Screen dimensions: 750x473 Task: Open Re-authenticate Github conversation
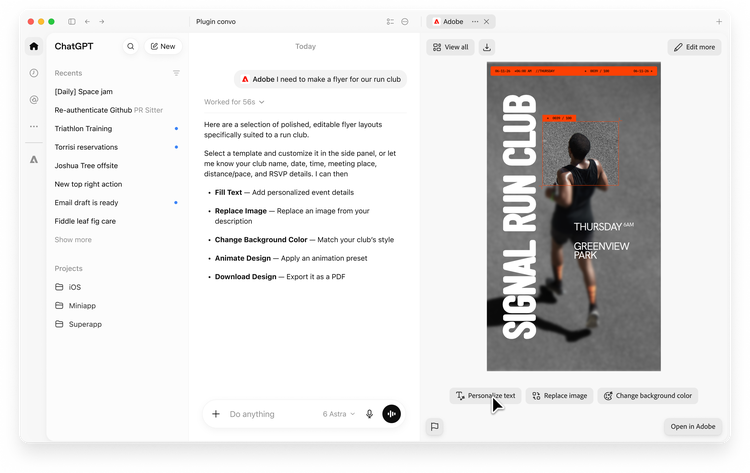109,110
